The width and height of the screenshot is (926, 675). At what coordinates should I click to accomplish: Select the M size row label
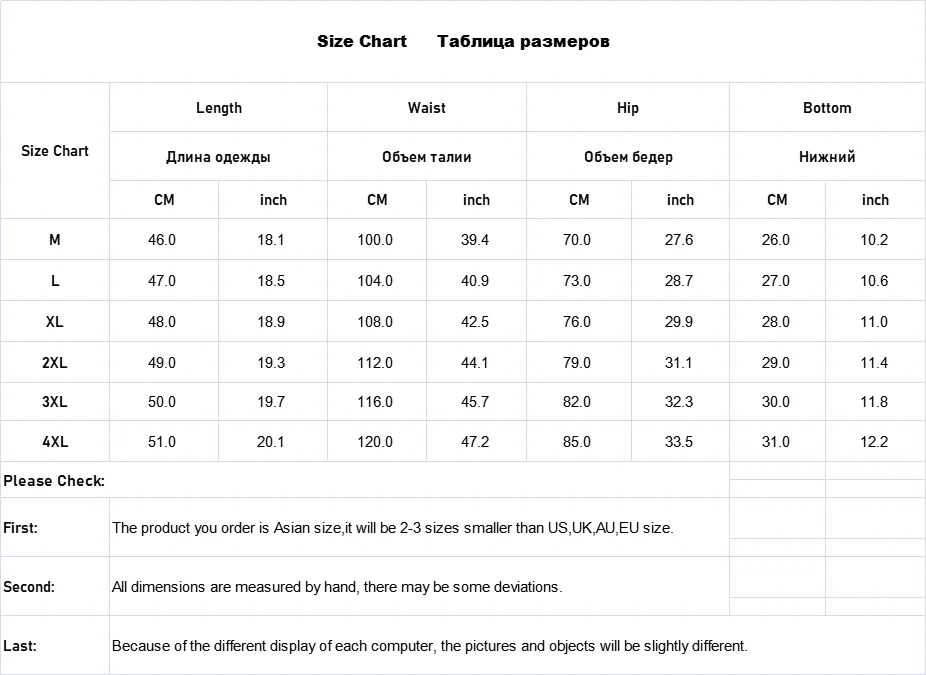tap(55, 240)
